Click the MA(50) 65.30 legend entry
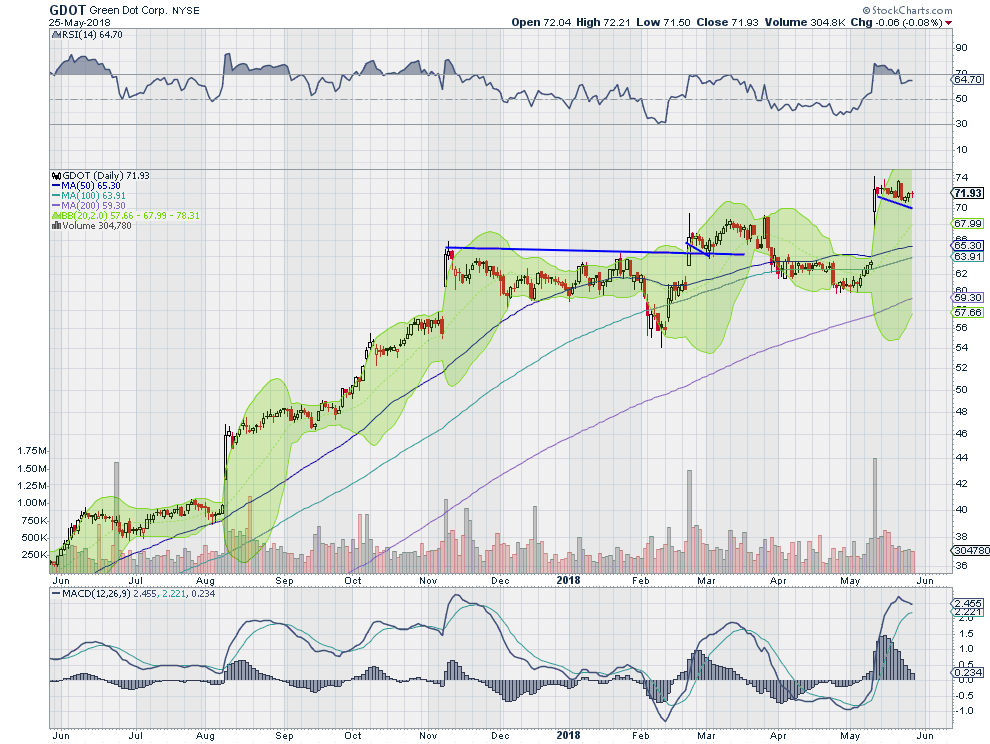990x744 pixels. 90,186
